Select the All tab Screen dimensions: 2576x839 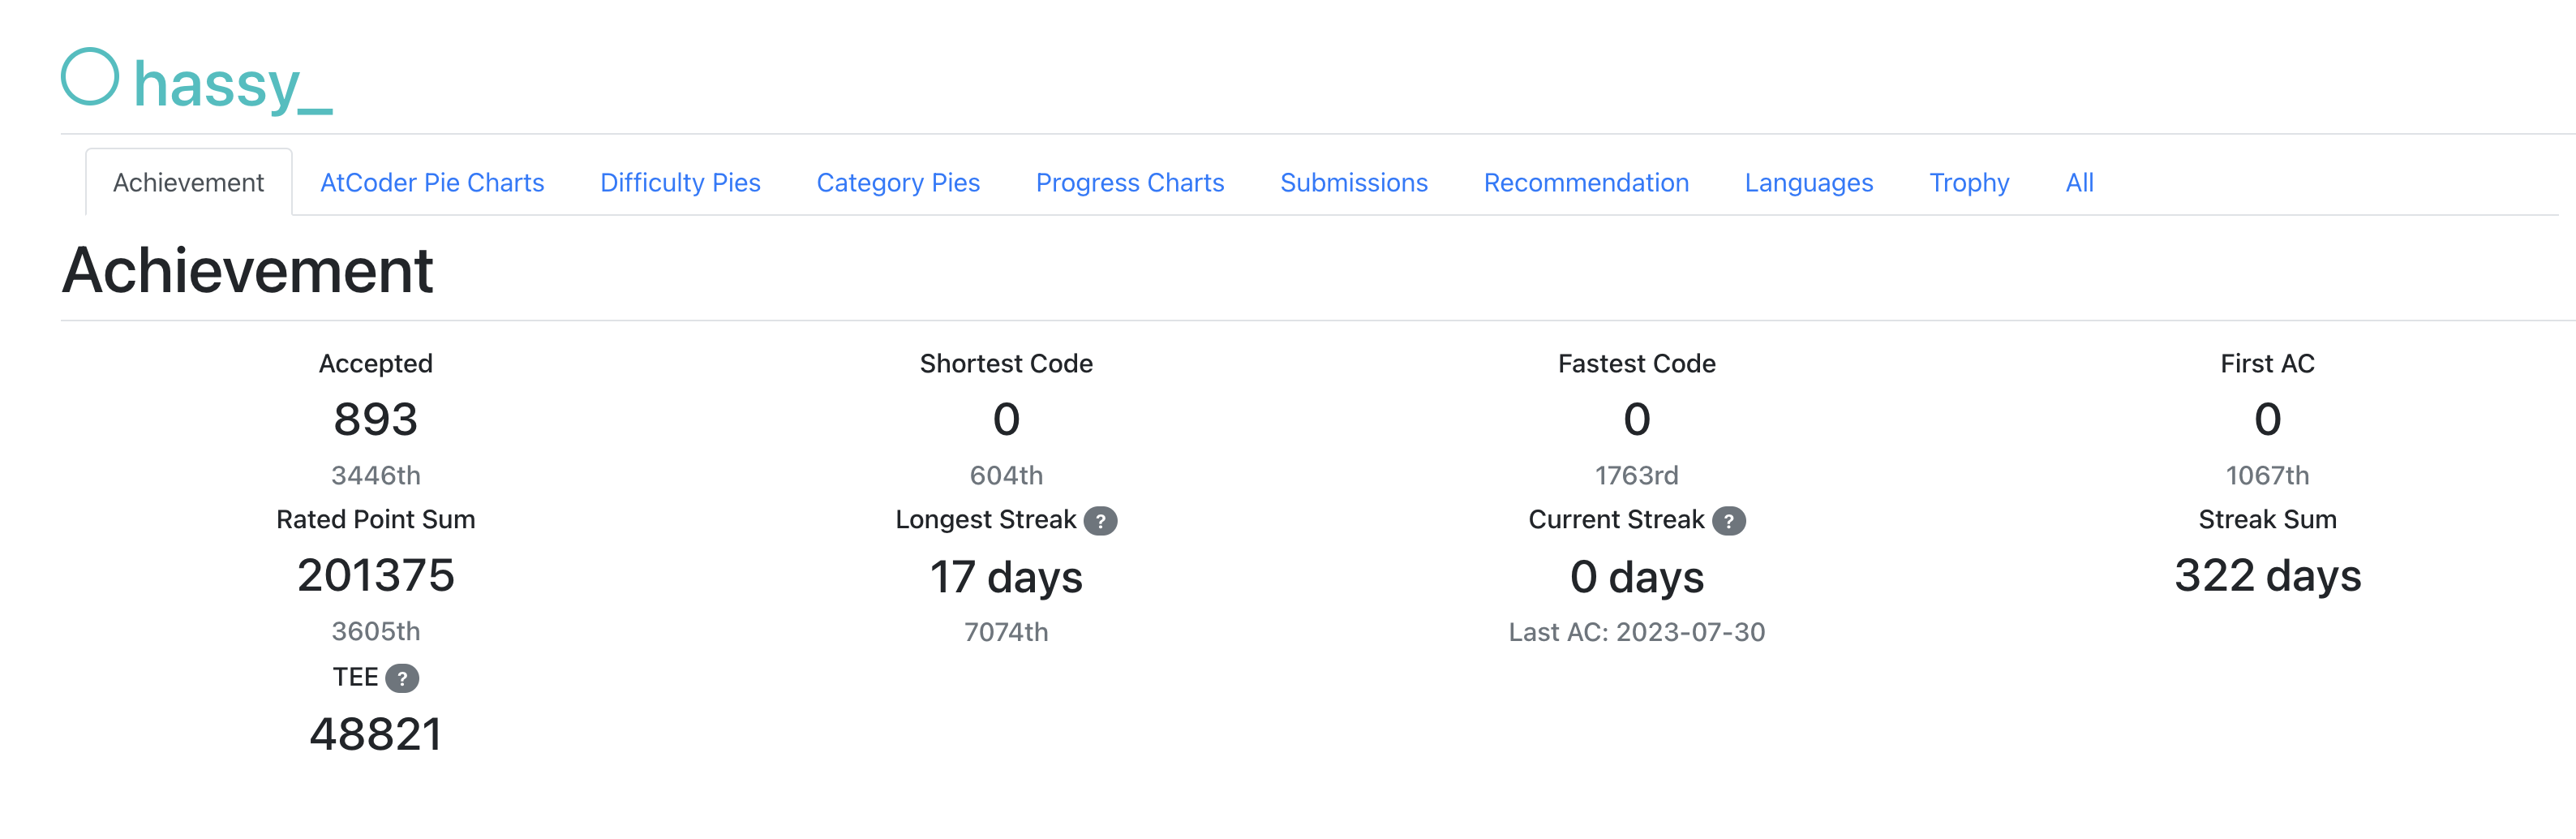click(2080, 183)
